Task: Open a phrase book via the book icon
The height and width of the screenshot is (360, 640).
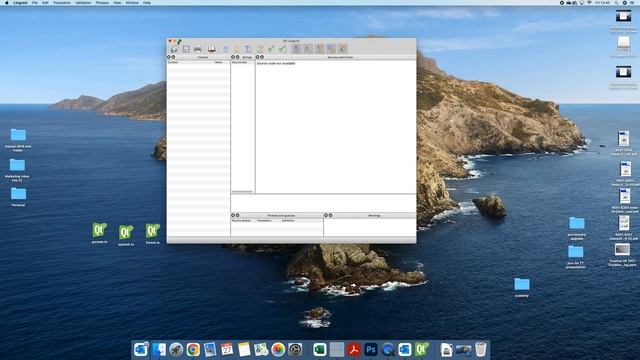Action: [x=211, y=49]
